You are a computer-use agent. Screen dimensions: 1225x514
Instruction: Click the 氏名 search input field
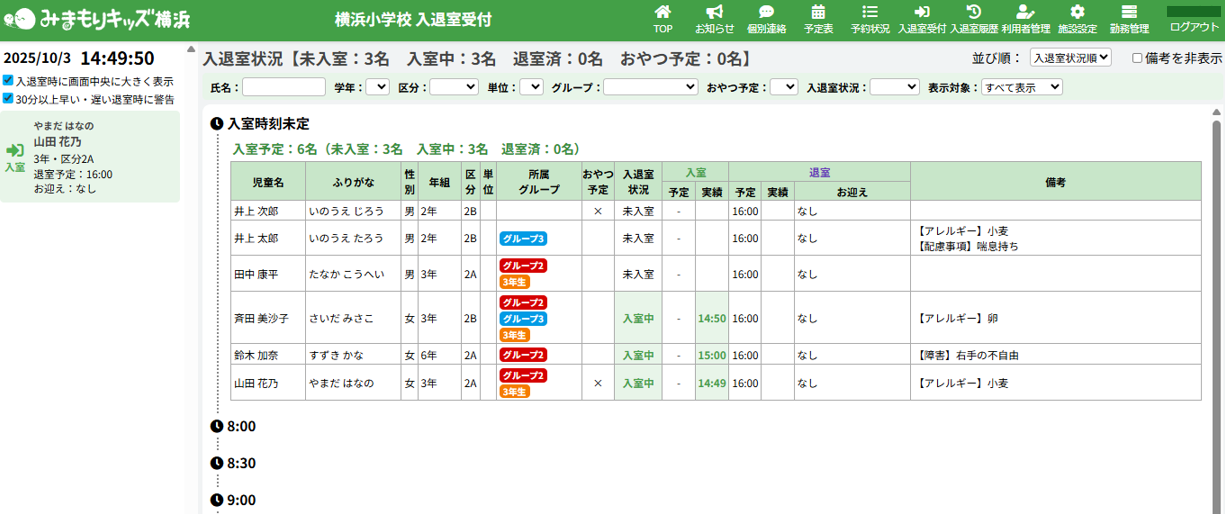click(284, 87)
